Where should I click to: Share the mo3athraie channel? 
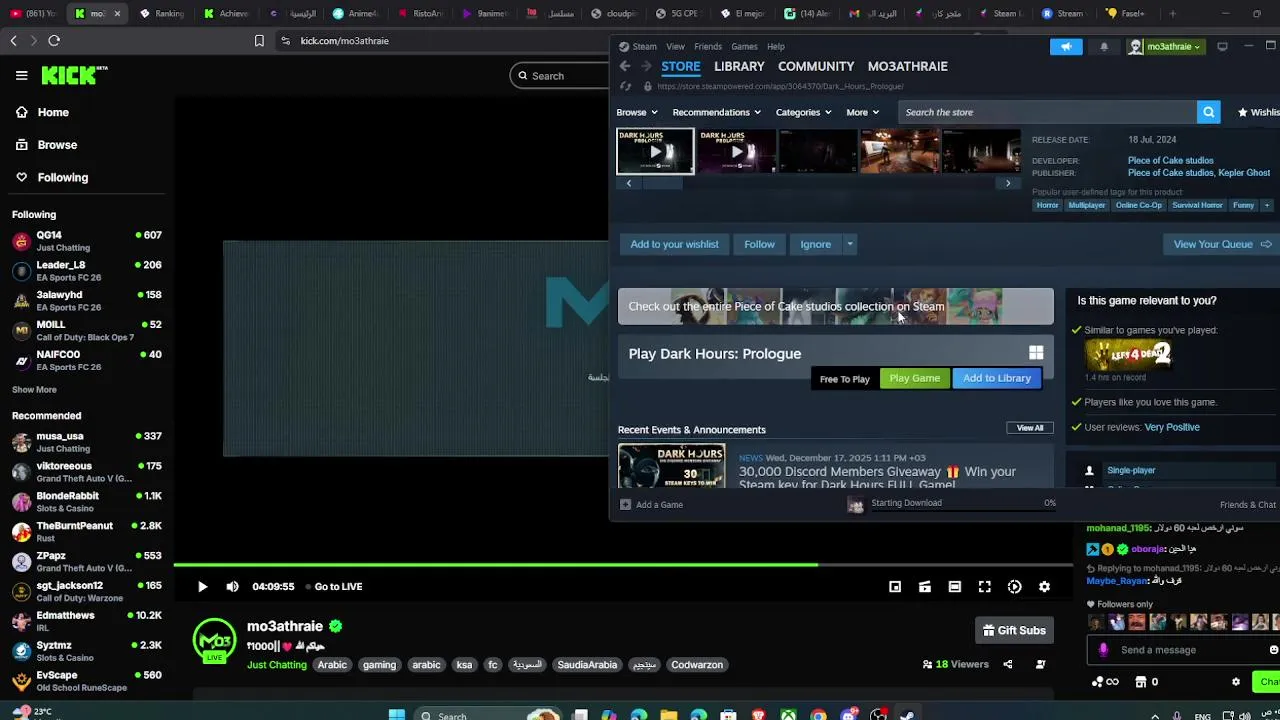click(x=1008, y=664)
